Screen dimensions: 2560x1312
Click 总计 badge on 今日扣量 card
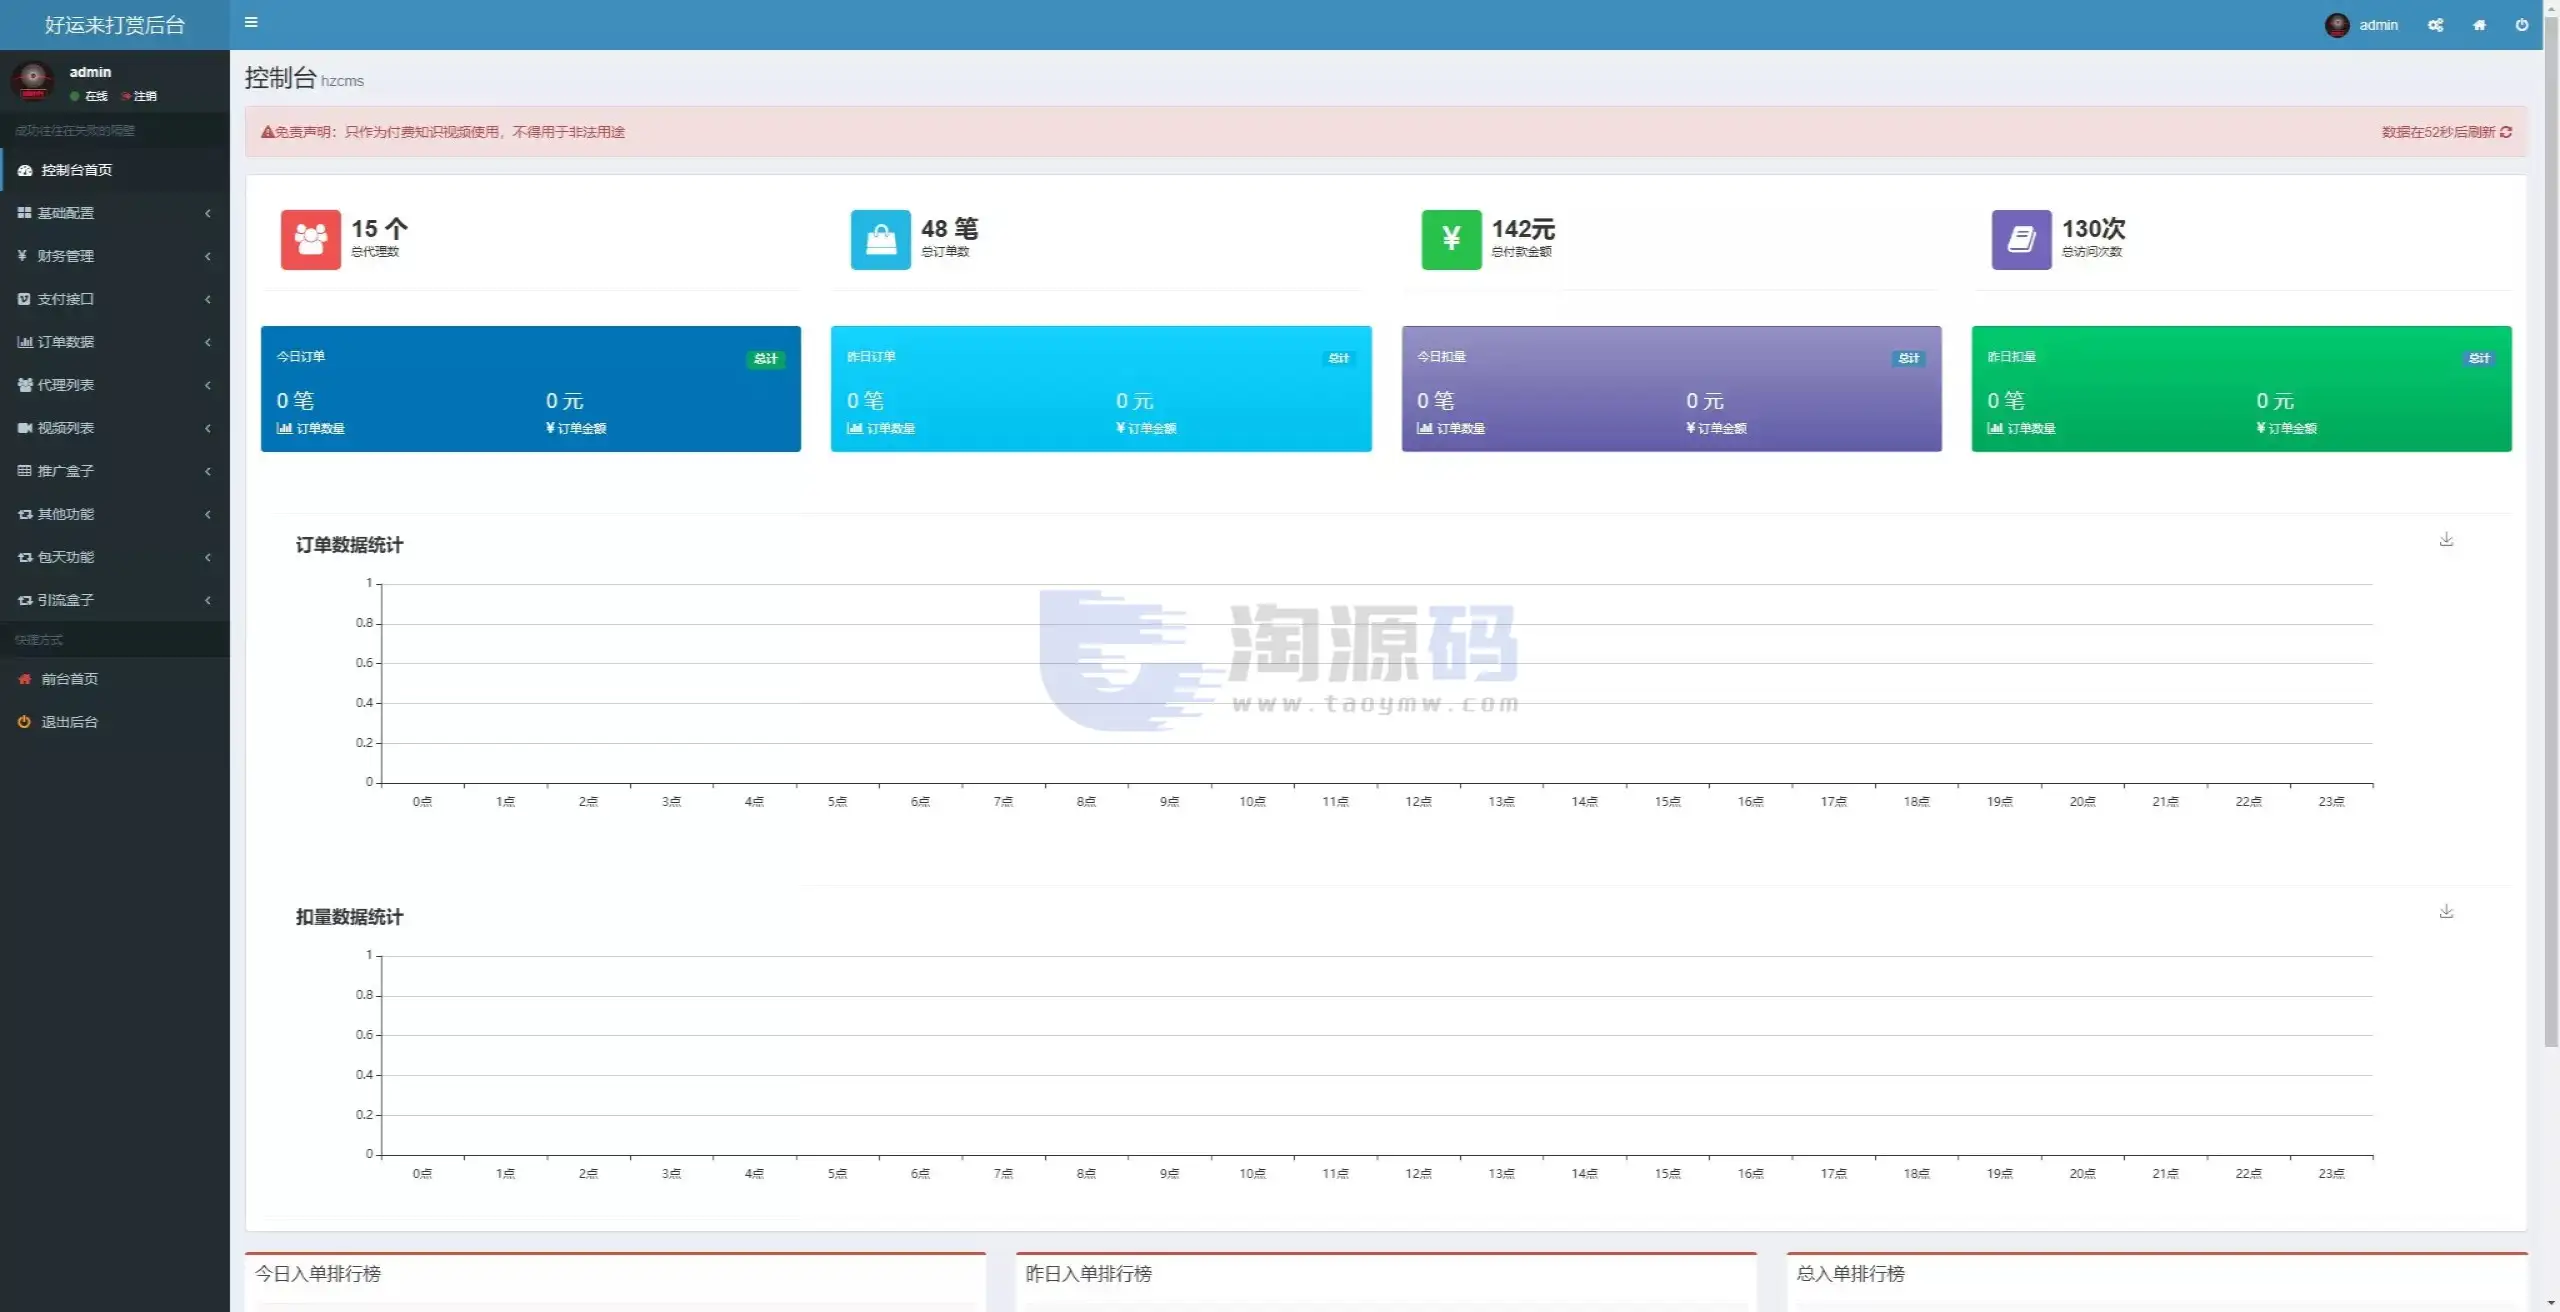[x=1909, y=358]
